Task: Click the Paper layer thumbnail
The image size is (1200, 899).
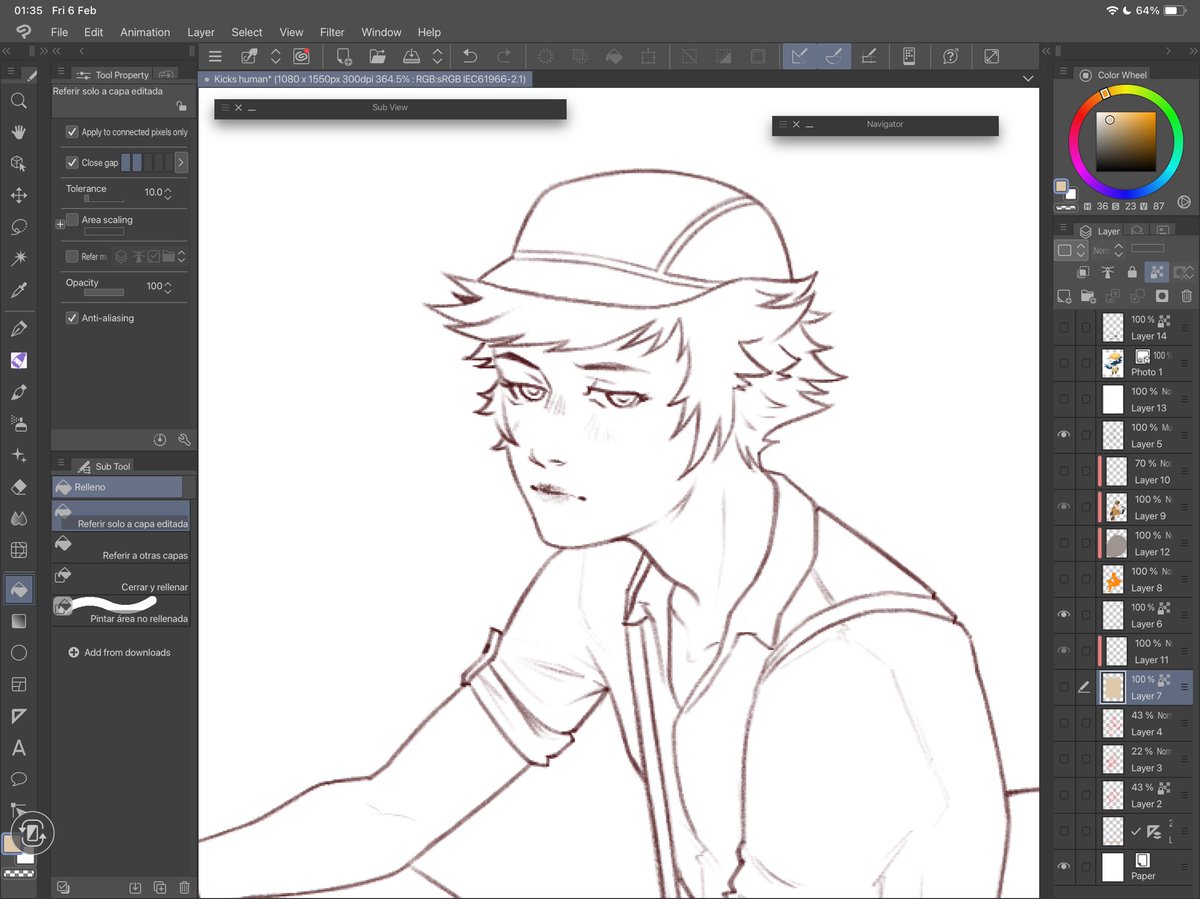Action: pos(1112,866)
